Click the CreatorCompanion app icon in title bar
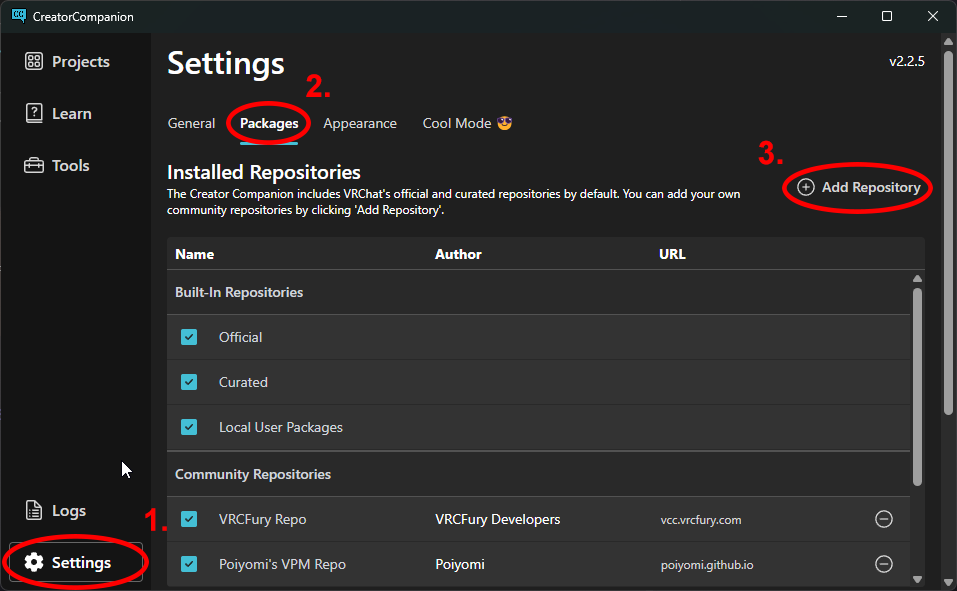 pos(18,16)
